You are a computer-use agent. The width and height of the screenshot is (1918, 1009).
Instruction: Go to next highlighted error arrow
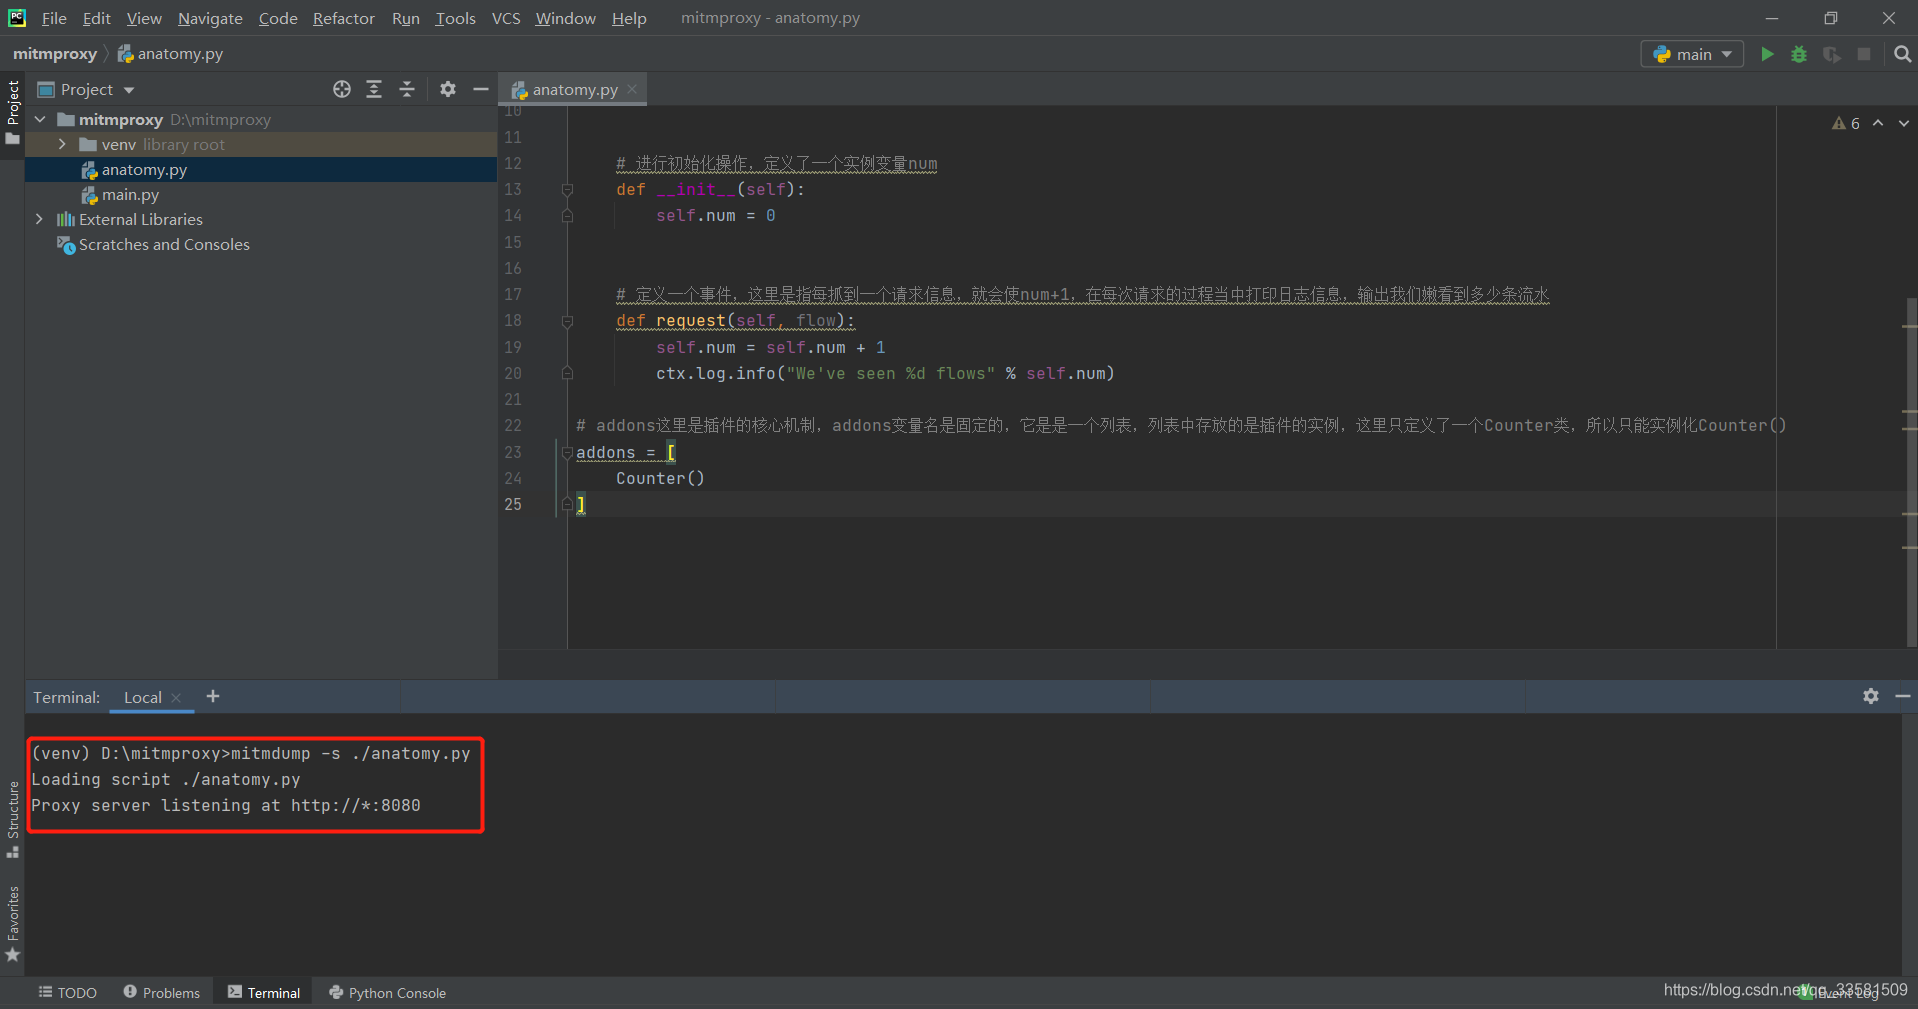pos(1903,123)
